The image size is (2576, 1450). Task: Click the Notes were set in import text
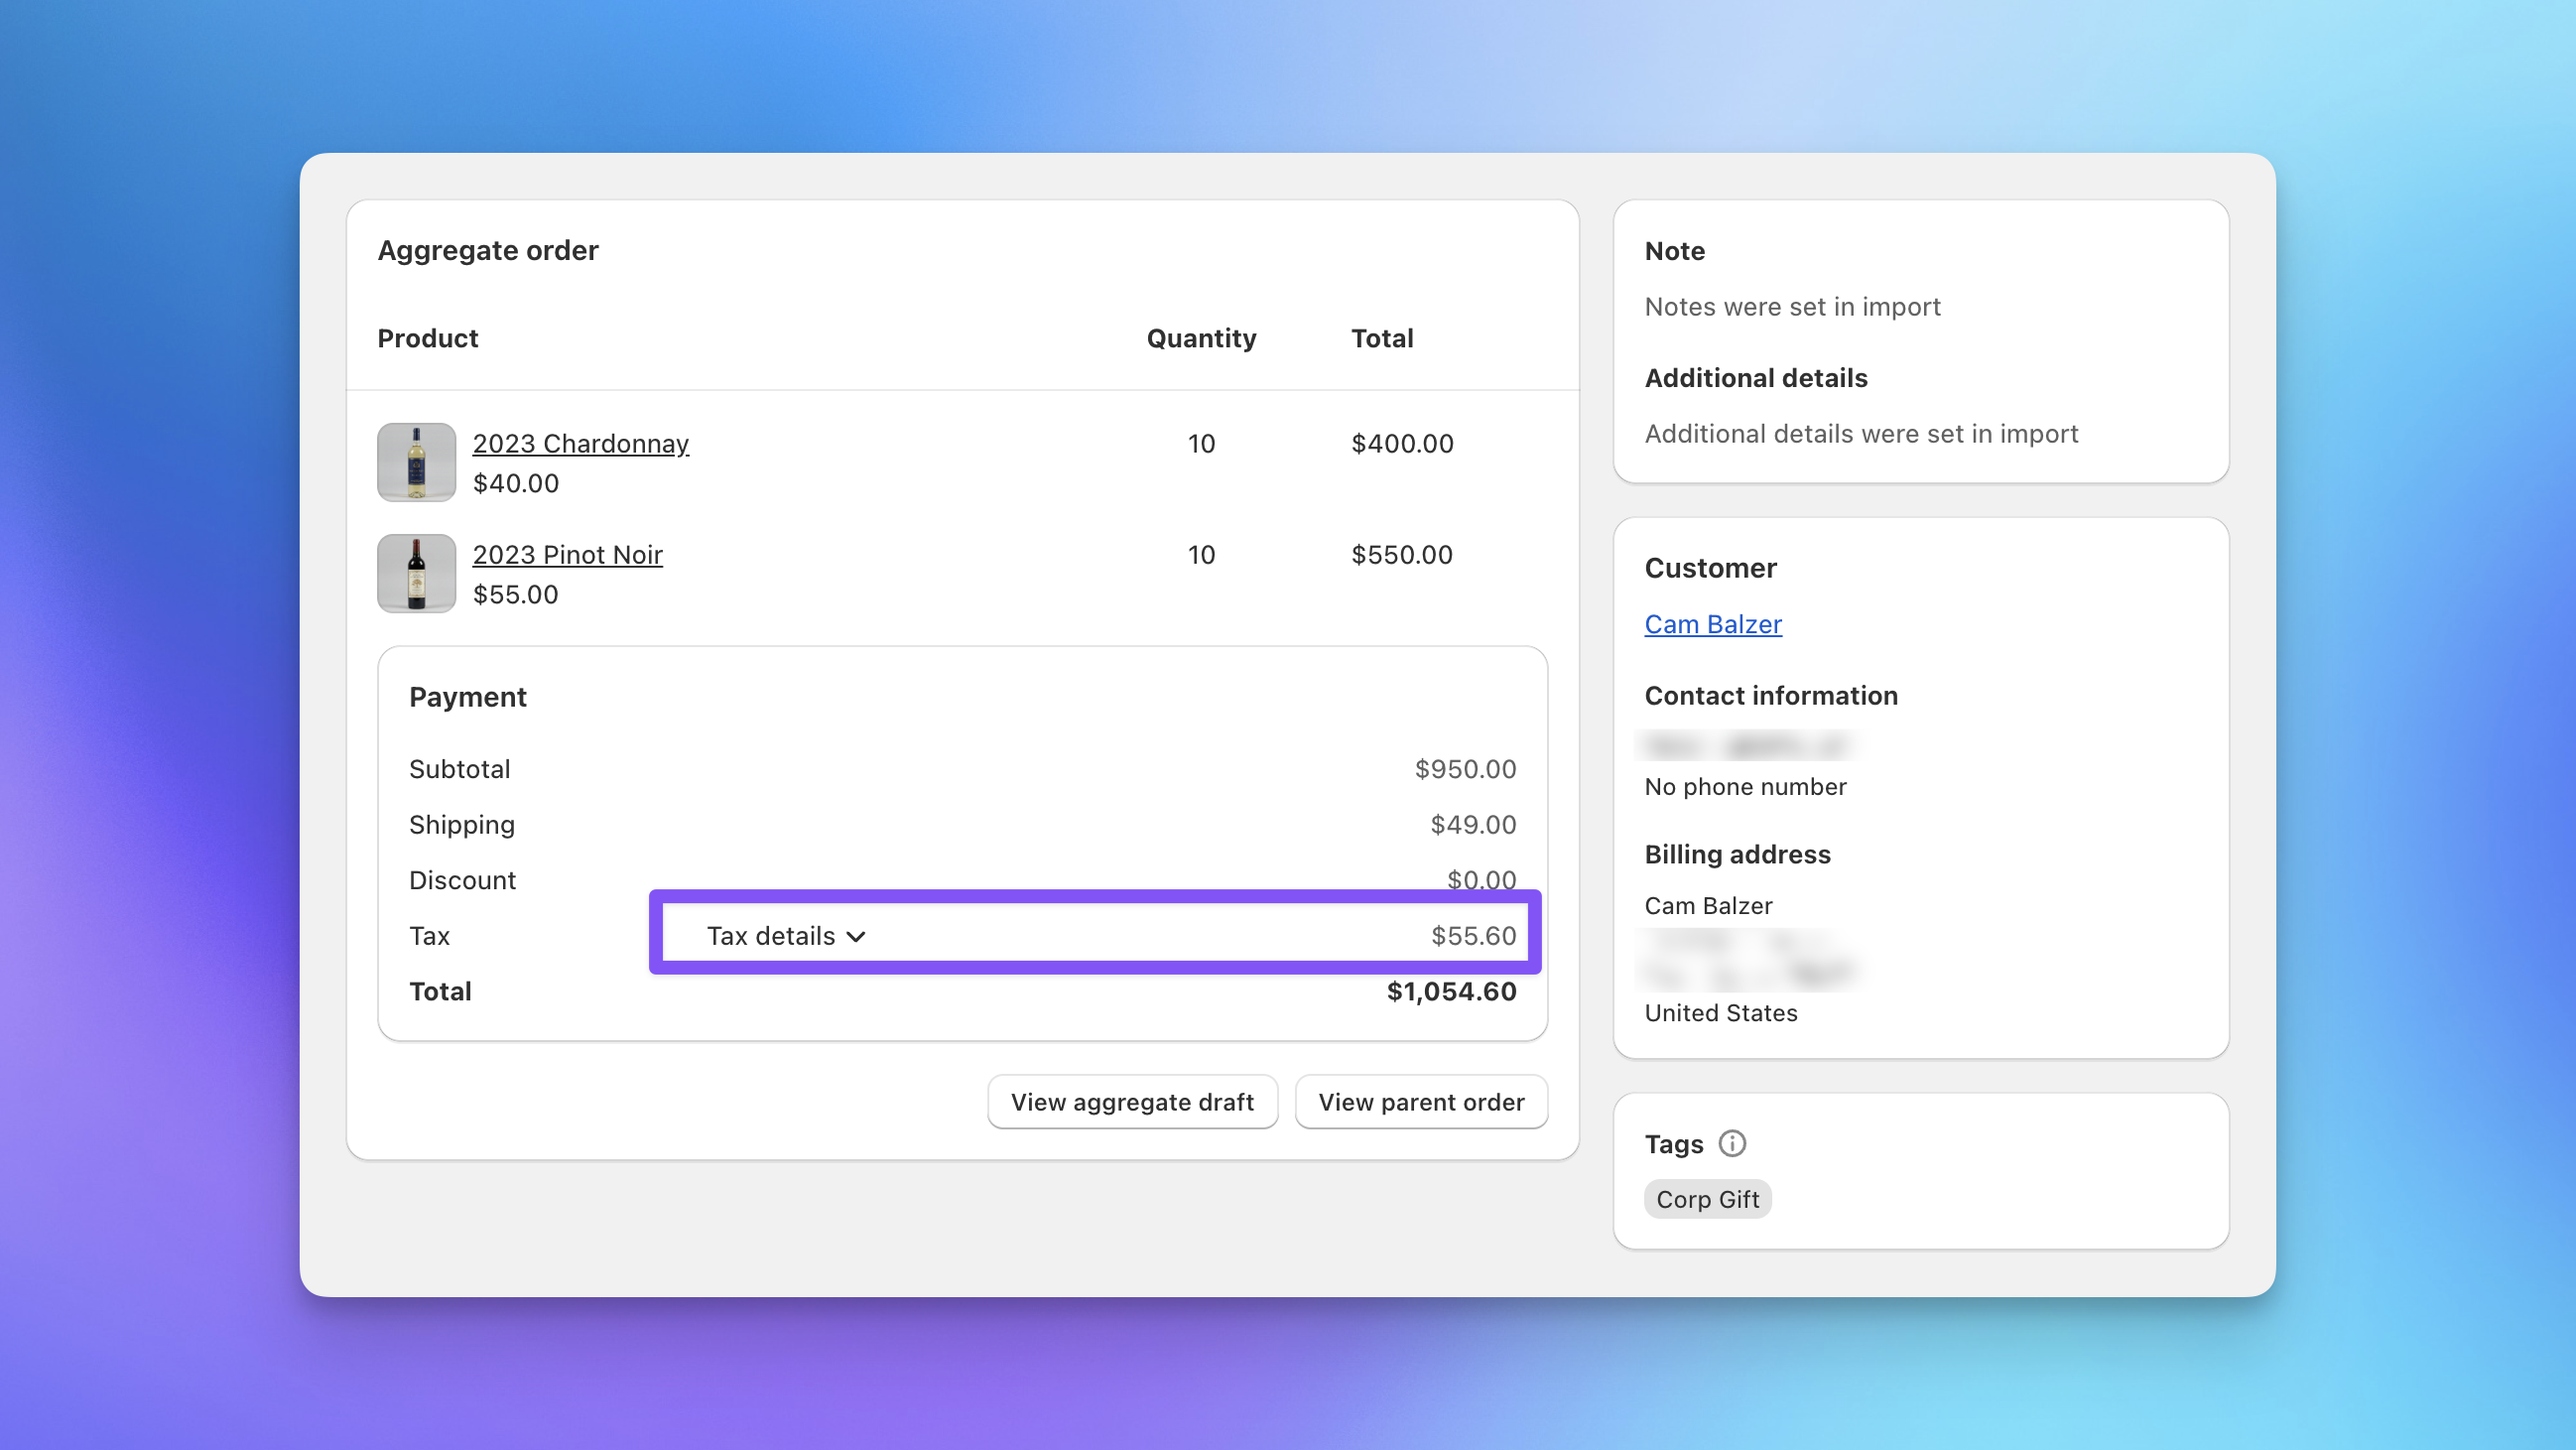pos(1792,307)
